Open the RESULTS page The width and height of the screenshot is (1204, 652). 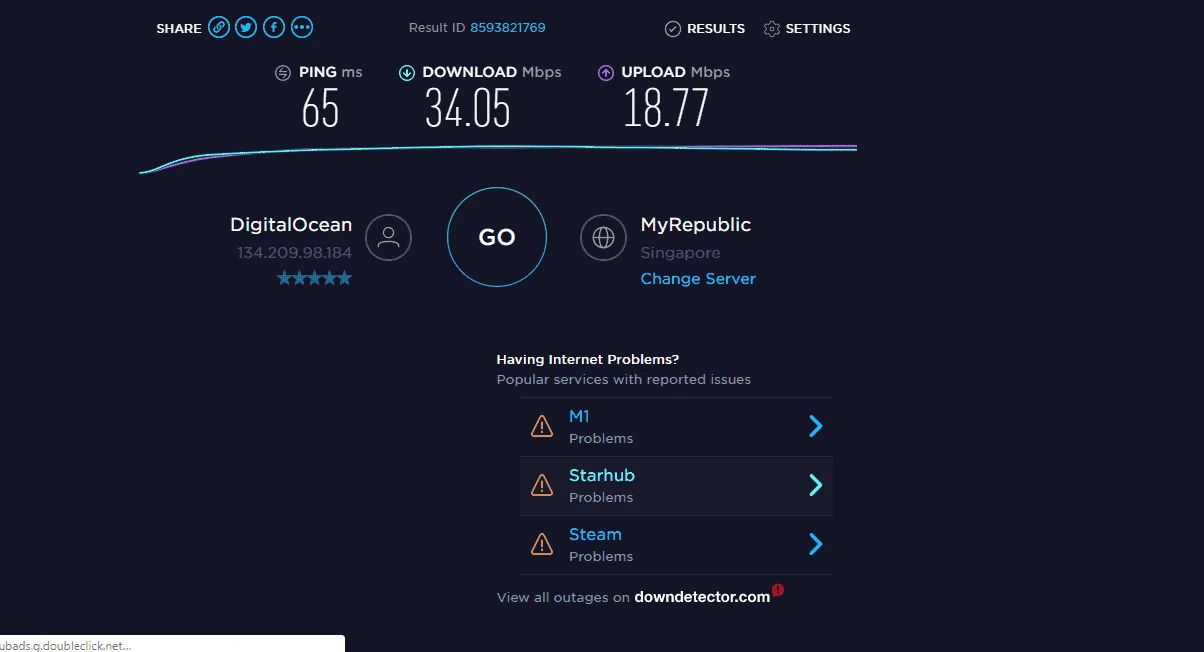coord(705,29)
